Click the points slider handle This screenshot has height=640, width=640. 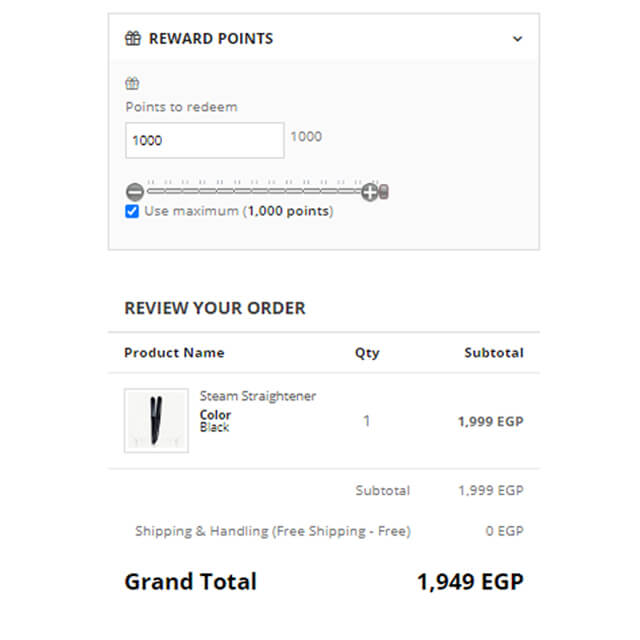tap(384, 192)
